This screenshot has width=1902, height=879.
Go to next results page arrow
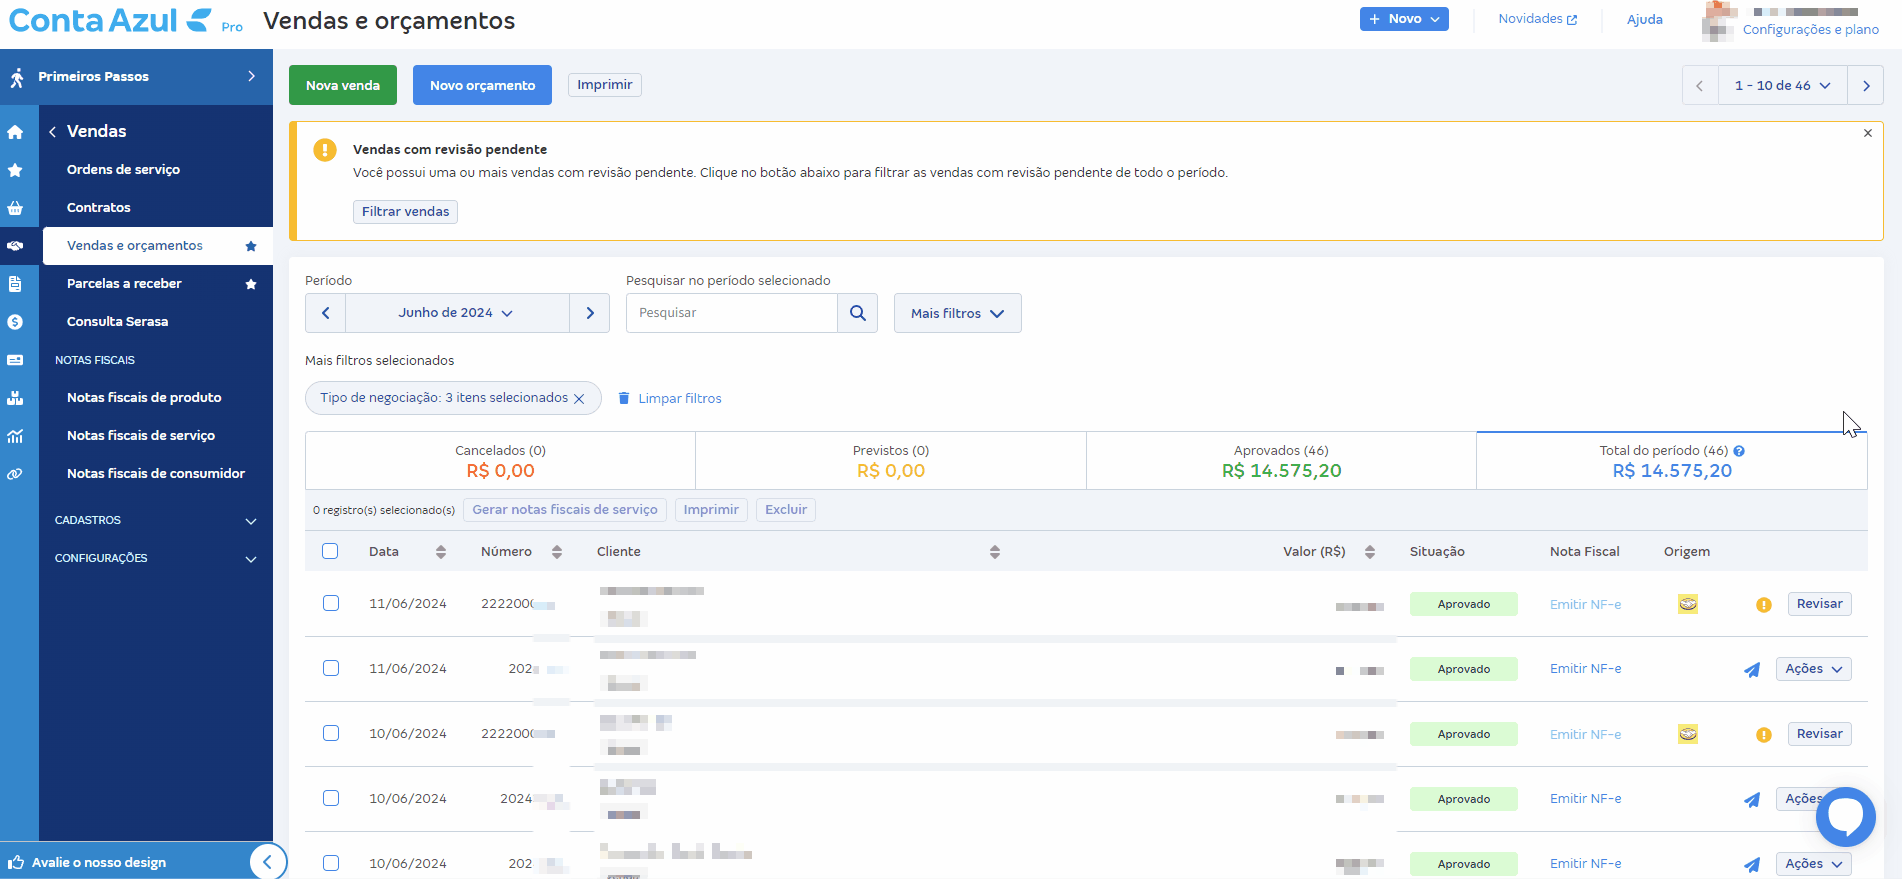tap(1866, 86)
